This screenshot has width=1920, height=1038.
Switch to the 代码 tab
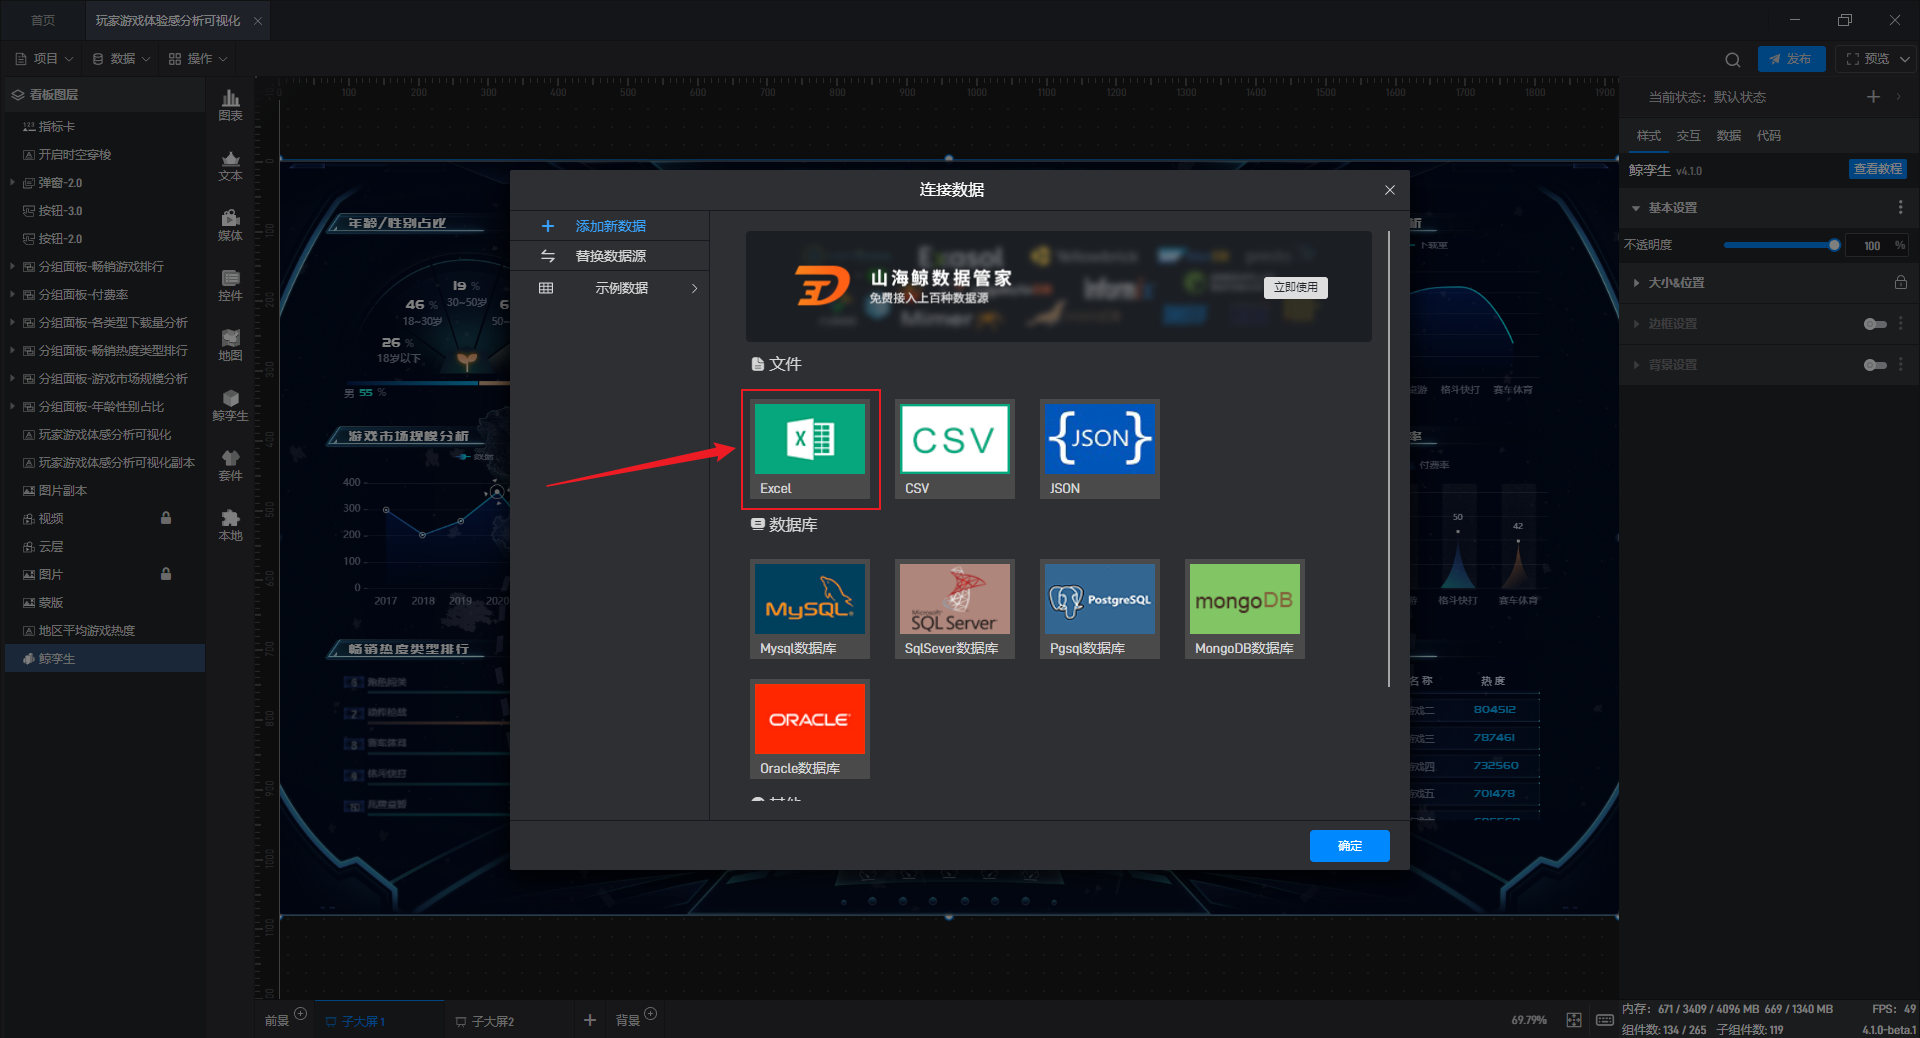click(x=1768, y=136)
